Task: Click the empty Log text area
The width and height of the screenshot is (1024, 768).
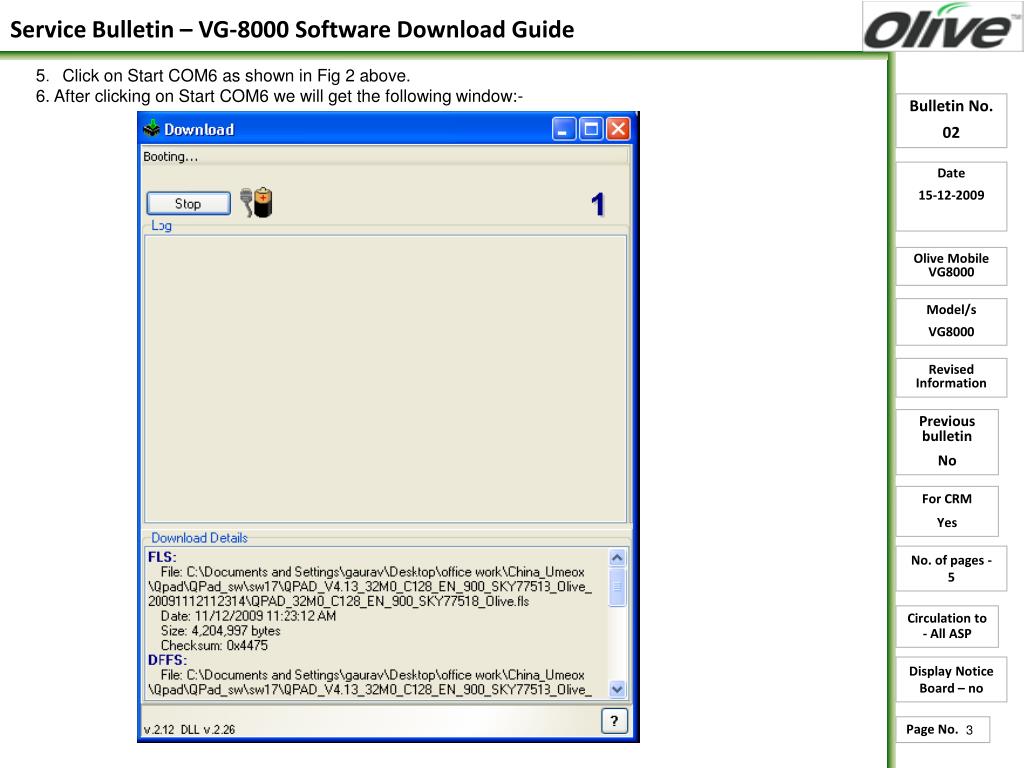Action: [385, 378]
